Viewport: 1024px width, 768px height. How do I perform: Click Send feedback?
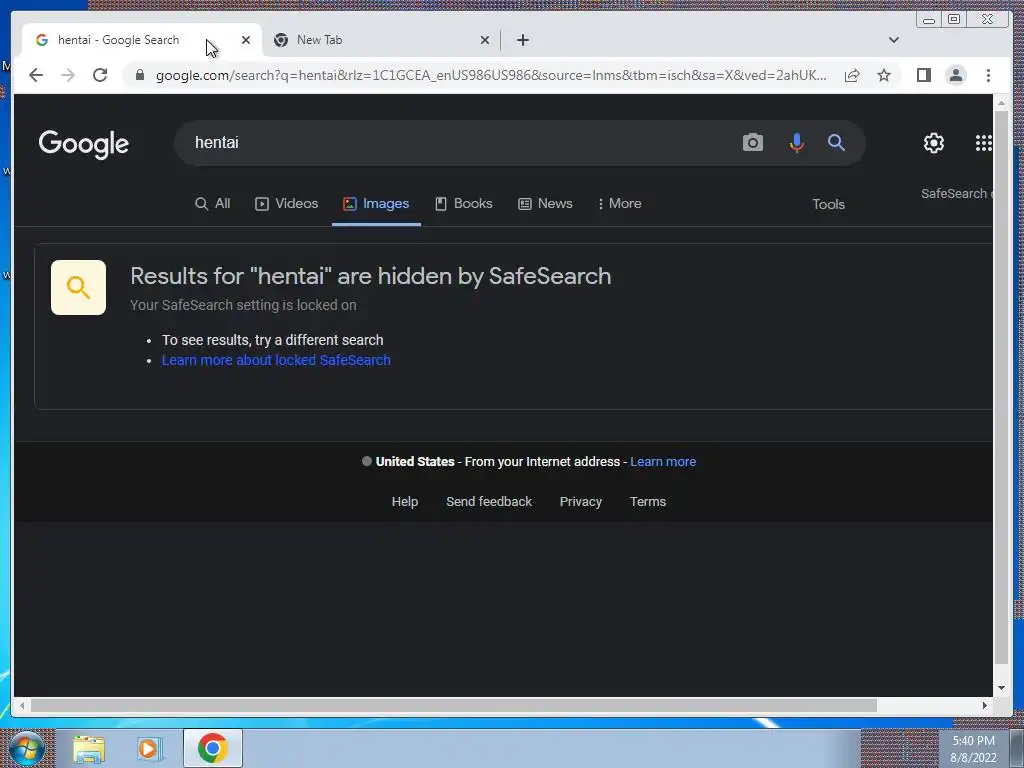[x=489, y=502]
